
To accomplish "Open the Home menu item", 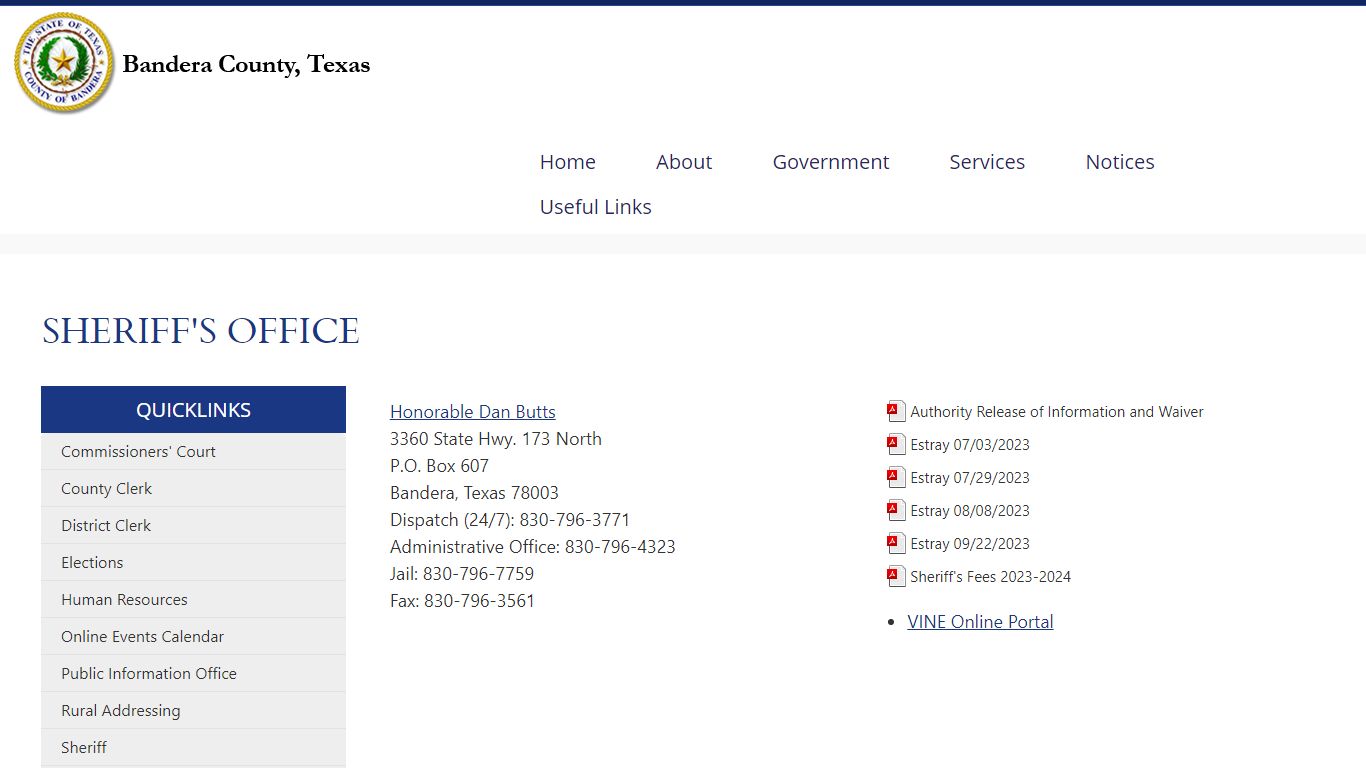I will [x=567, y=162].
